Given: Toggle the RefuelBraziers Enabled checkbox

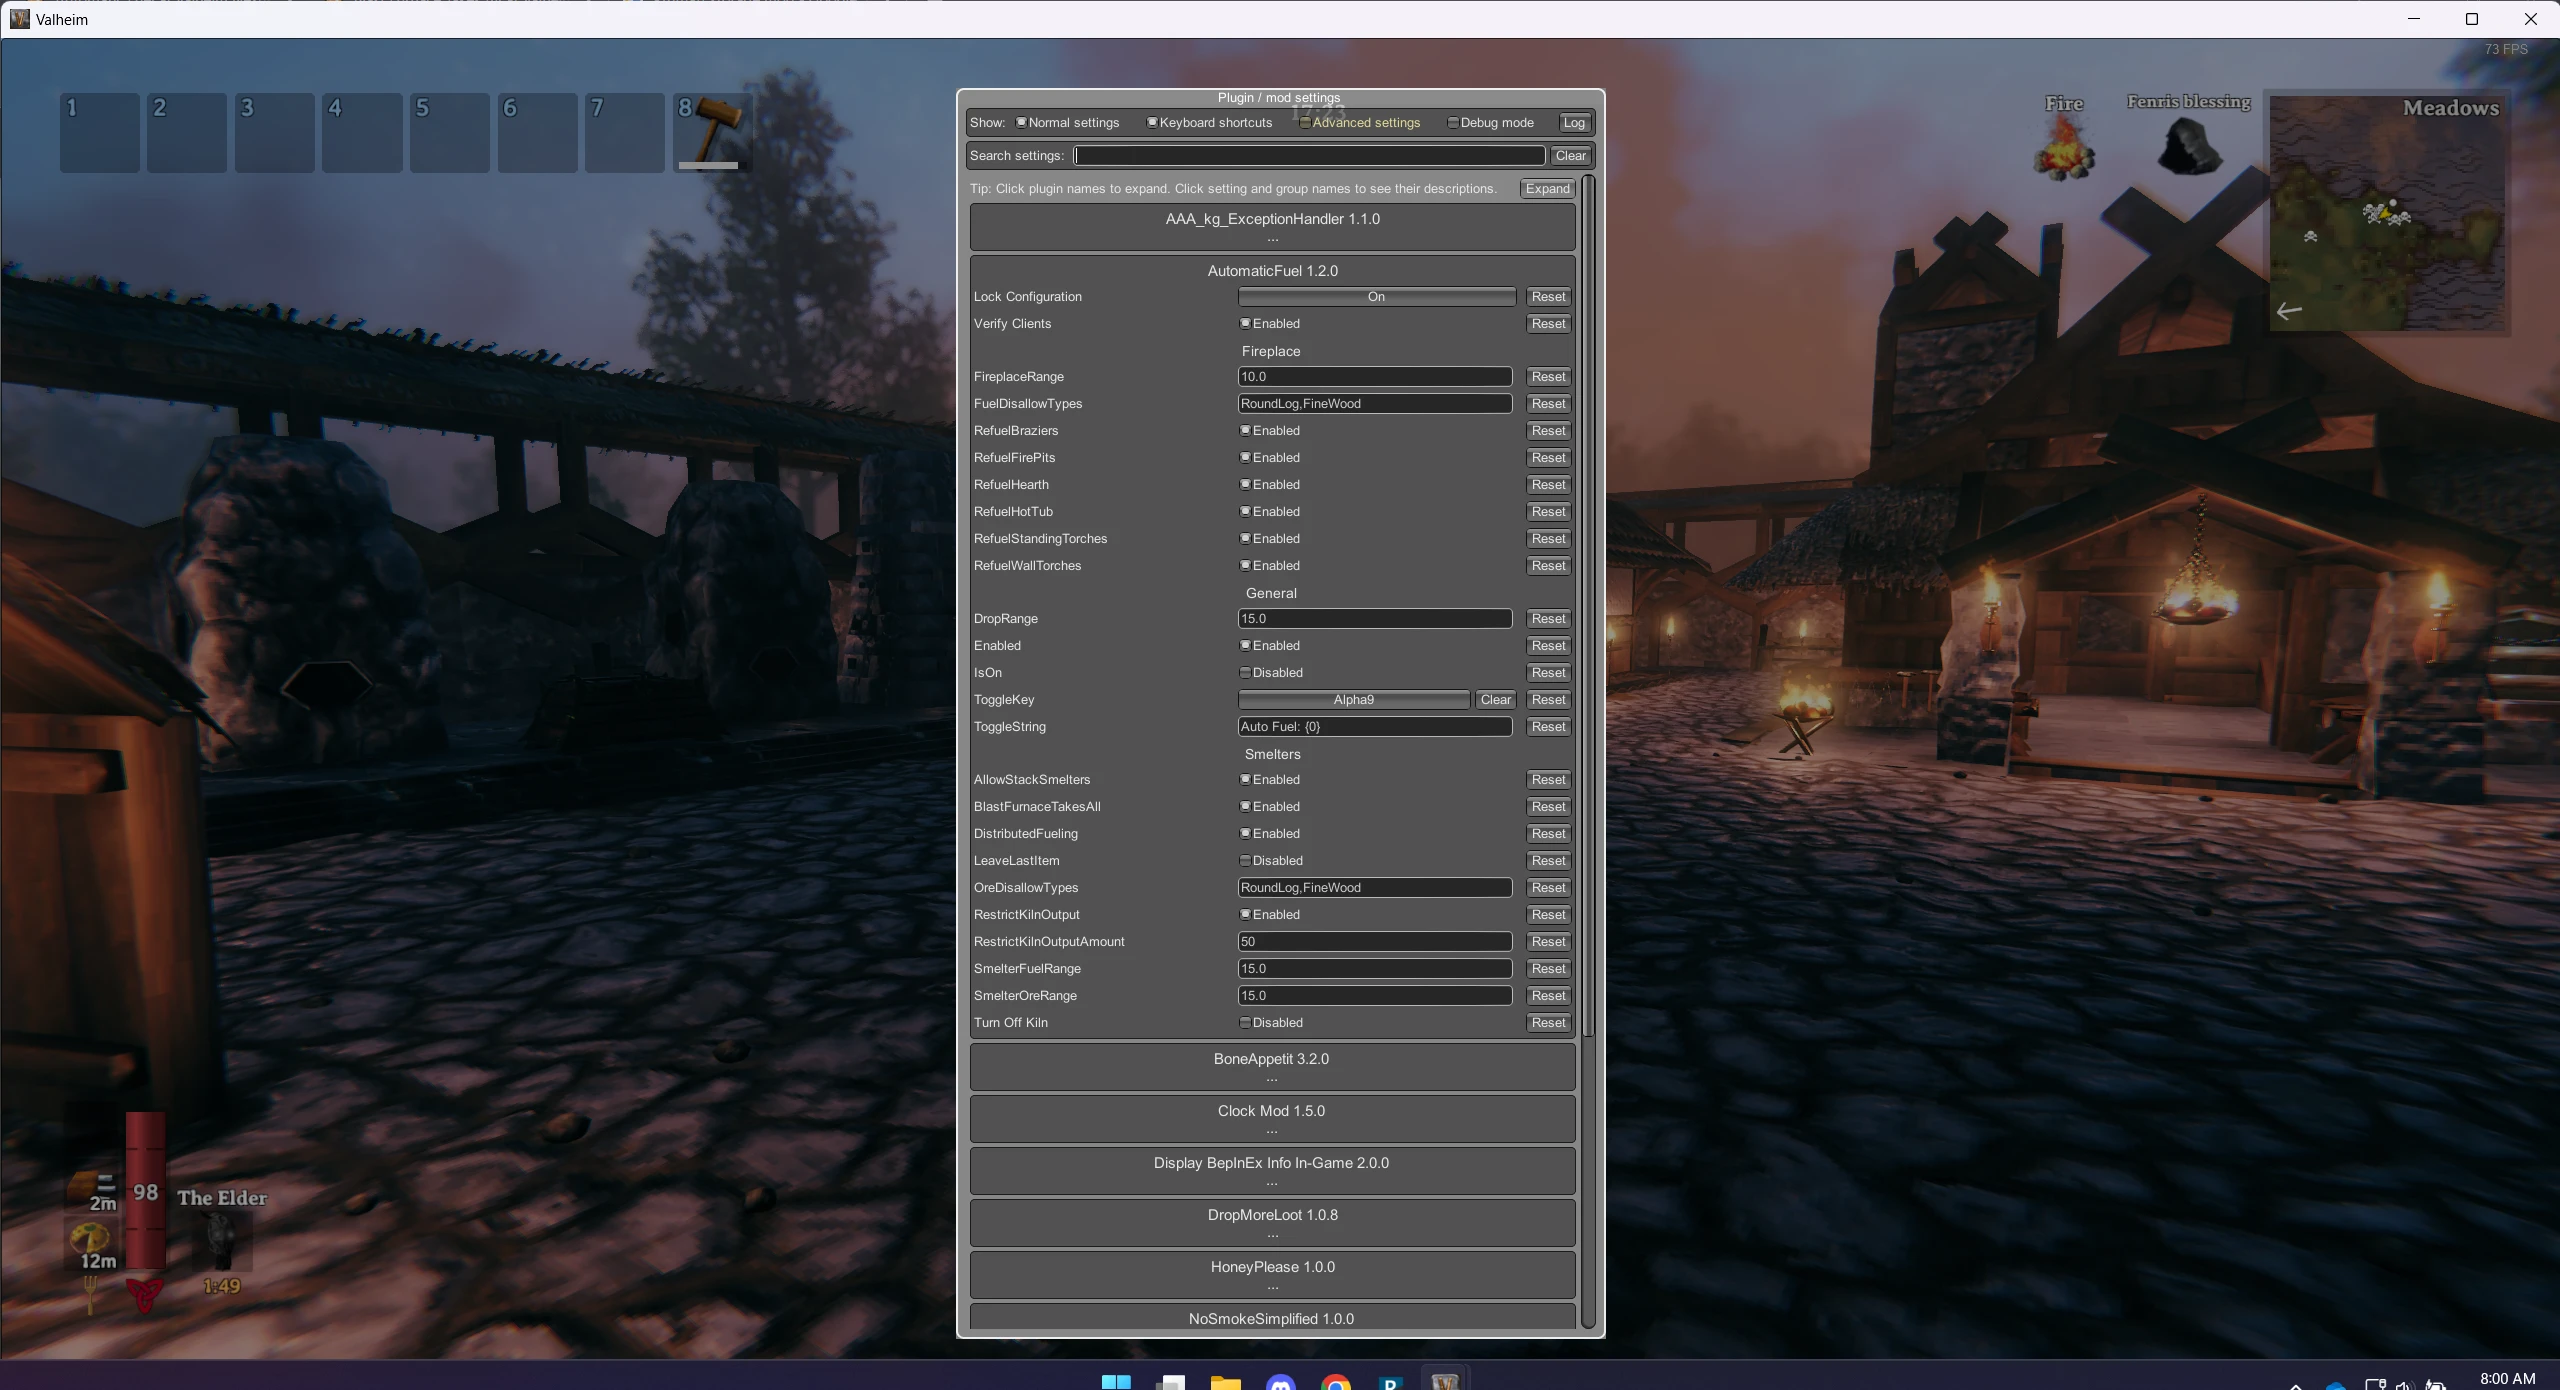Looking at the screenshot, I should click(x=1245, y=430).
